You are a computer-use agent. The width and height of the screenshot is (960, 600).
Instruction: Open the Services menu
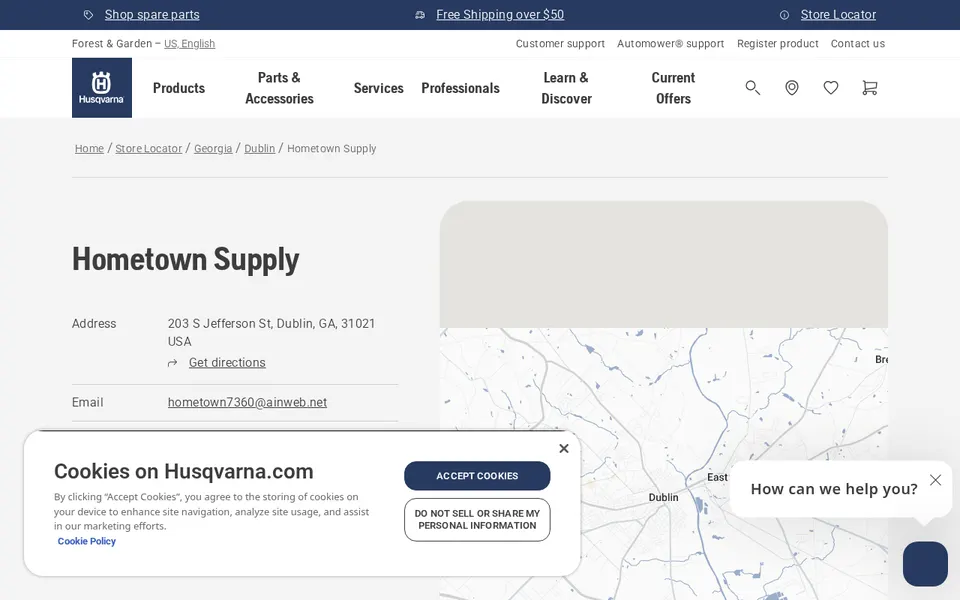tap(378, 88)
